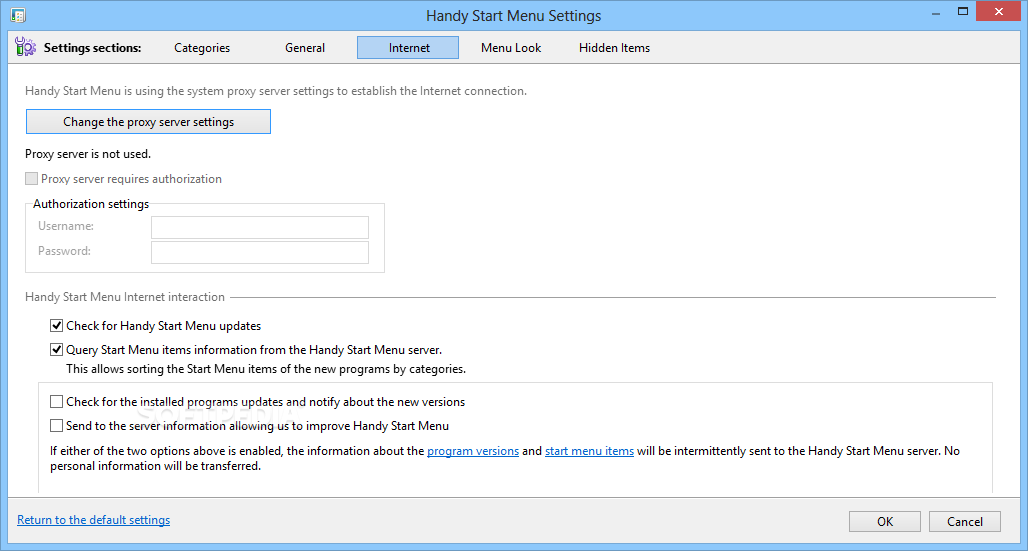
Task: Click the 'Password:' label
Action: (x=64, y=251)
